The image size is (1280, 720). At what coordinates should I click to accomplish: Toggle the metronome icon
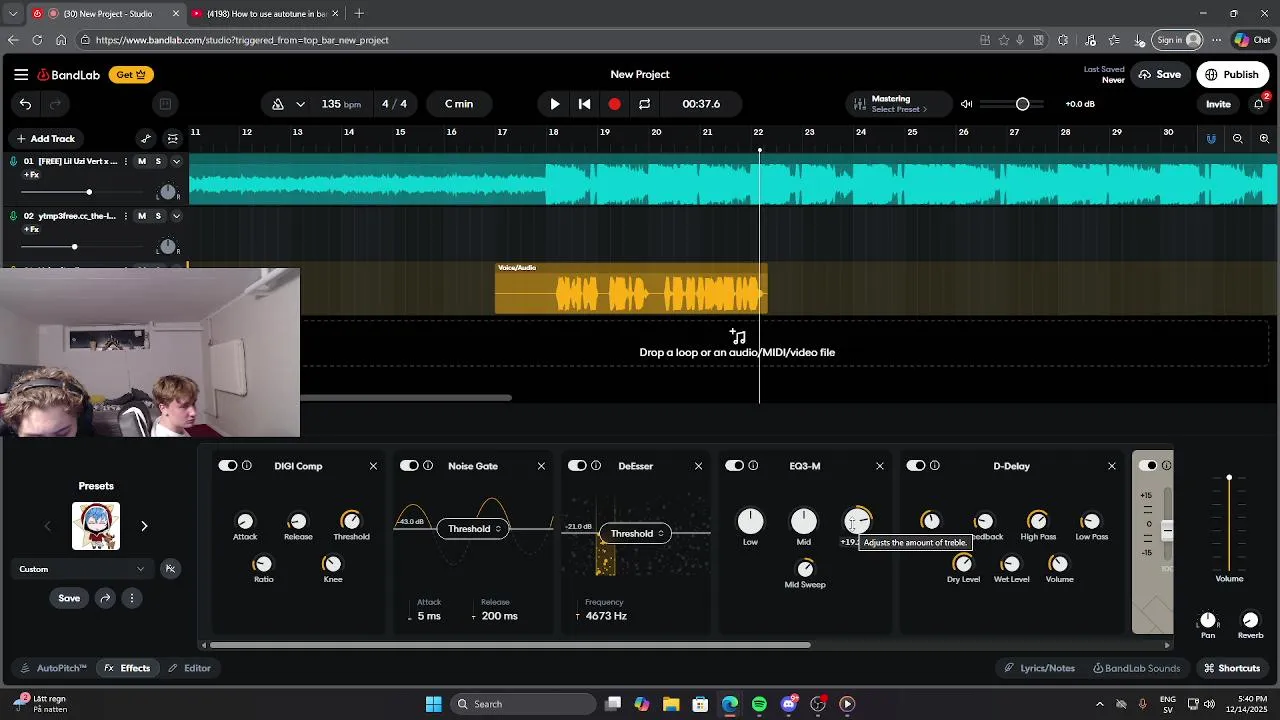[x=278, y=104]
